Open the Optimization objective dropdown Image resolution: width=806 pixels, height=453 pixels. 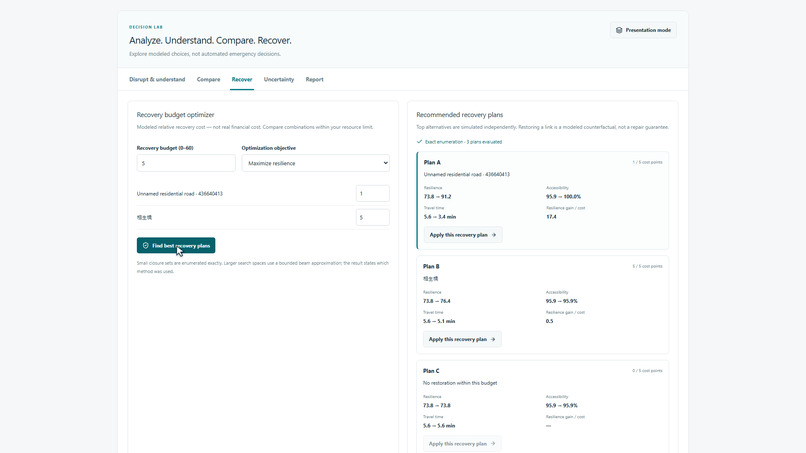316,163
